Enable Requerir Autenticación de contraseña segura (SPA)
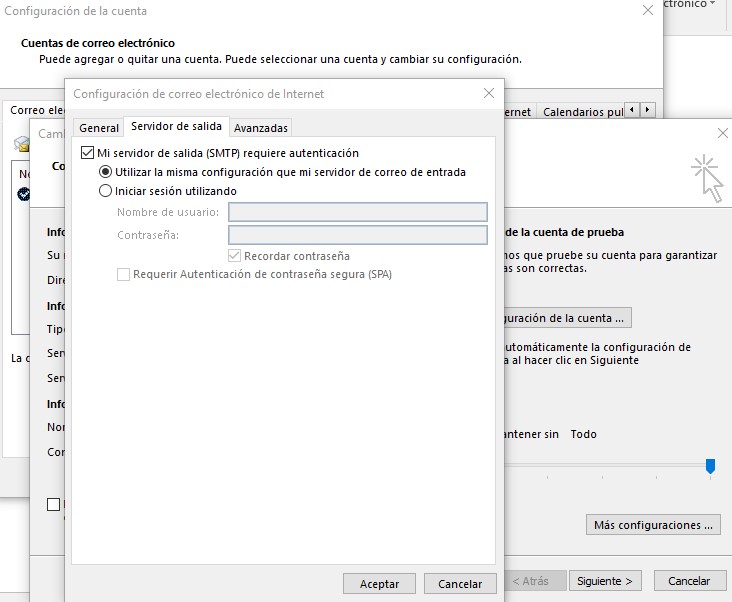Image resolution: width=732 pixels, height=602 pixels. coord(123,274)
